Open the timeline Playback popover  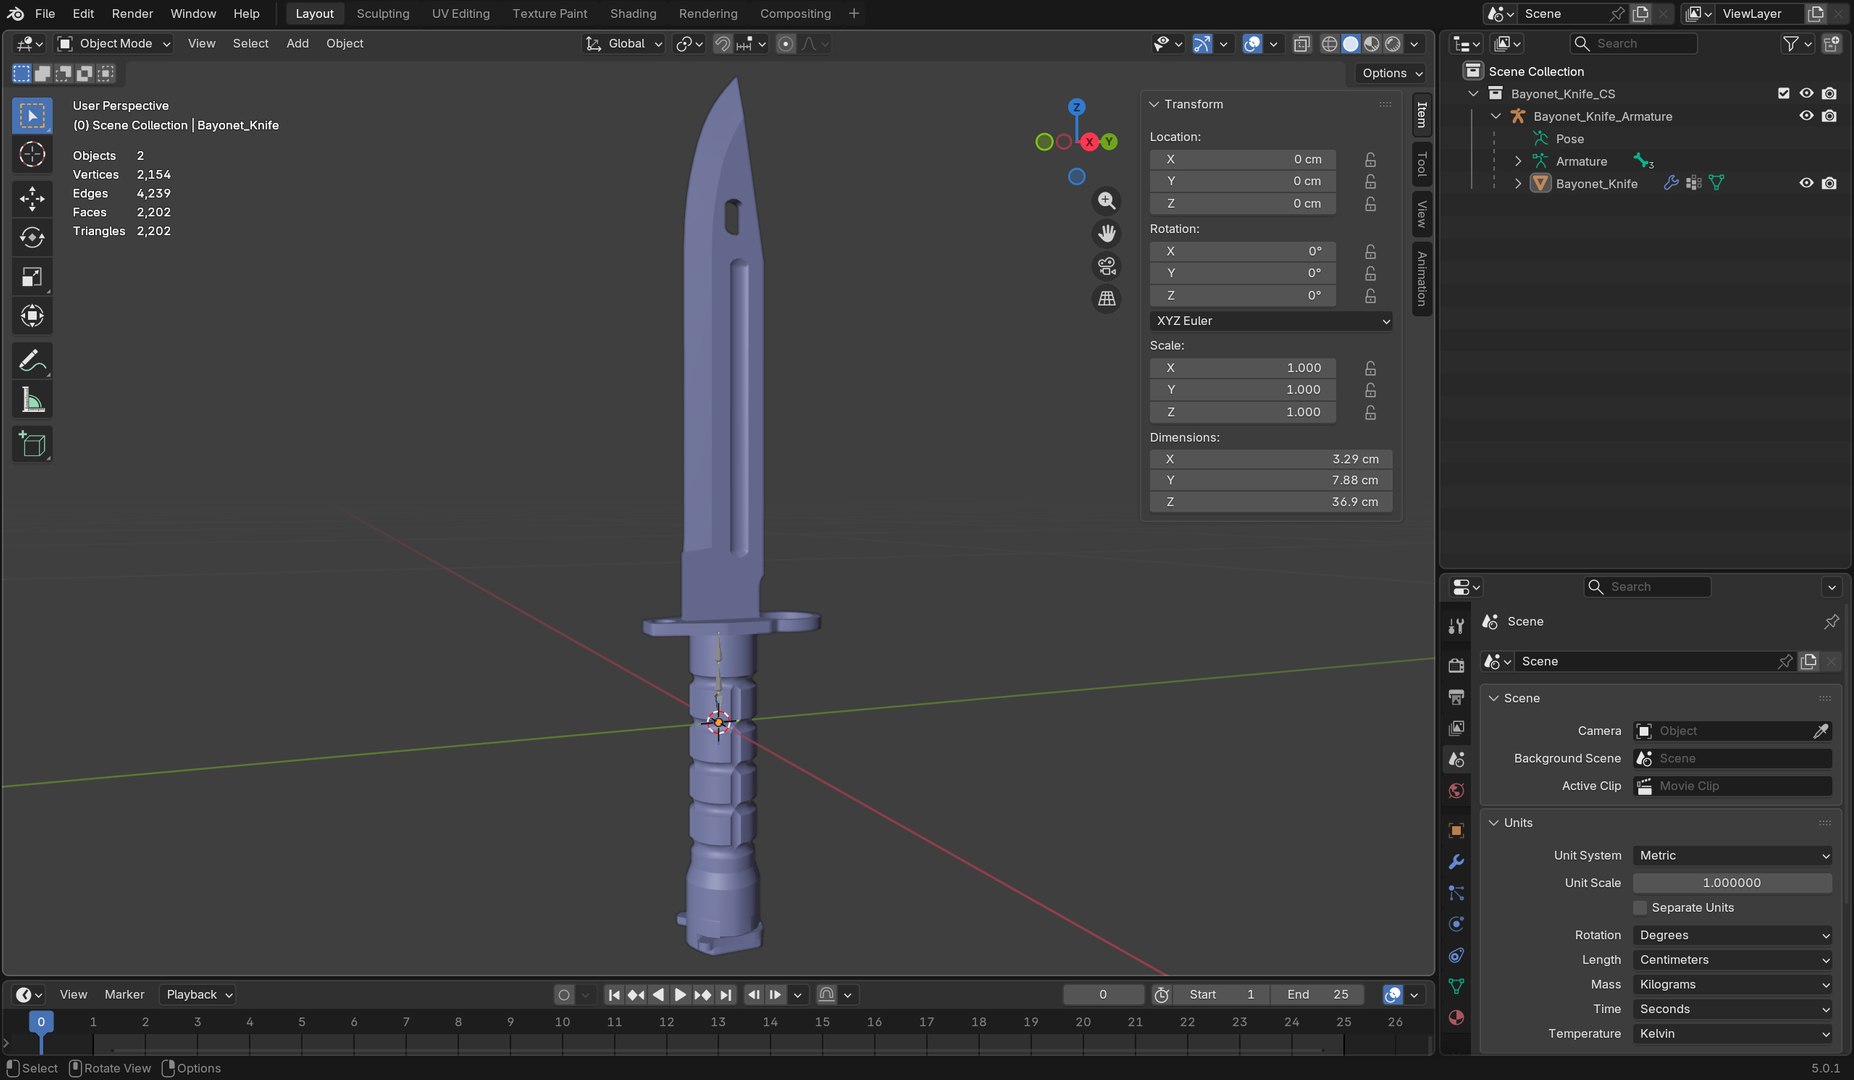[197, 995]
